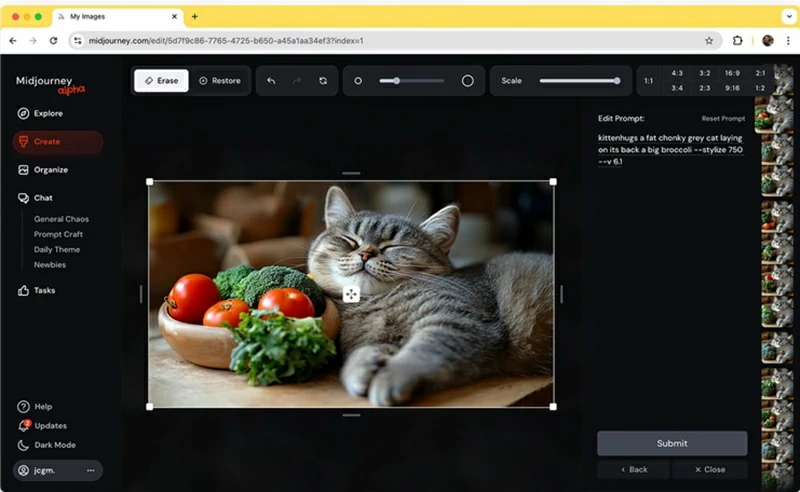
Task: Open the Explore page
Action: 48,113
